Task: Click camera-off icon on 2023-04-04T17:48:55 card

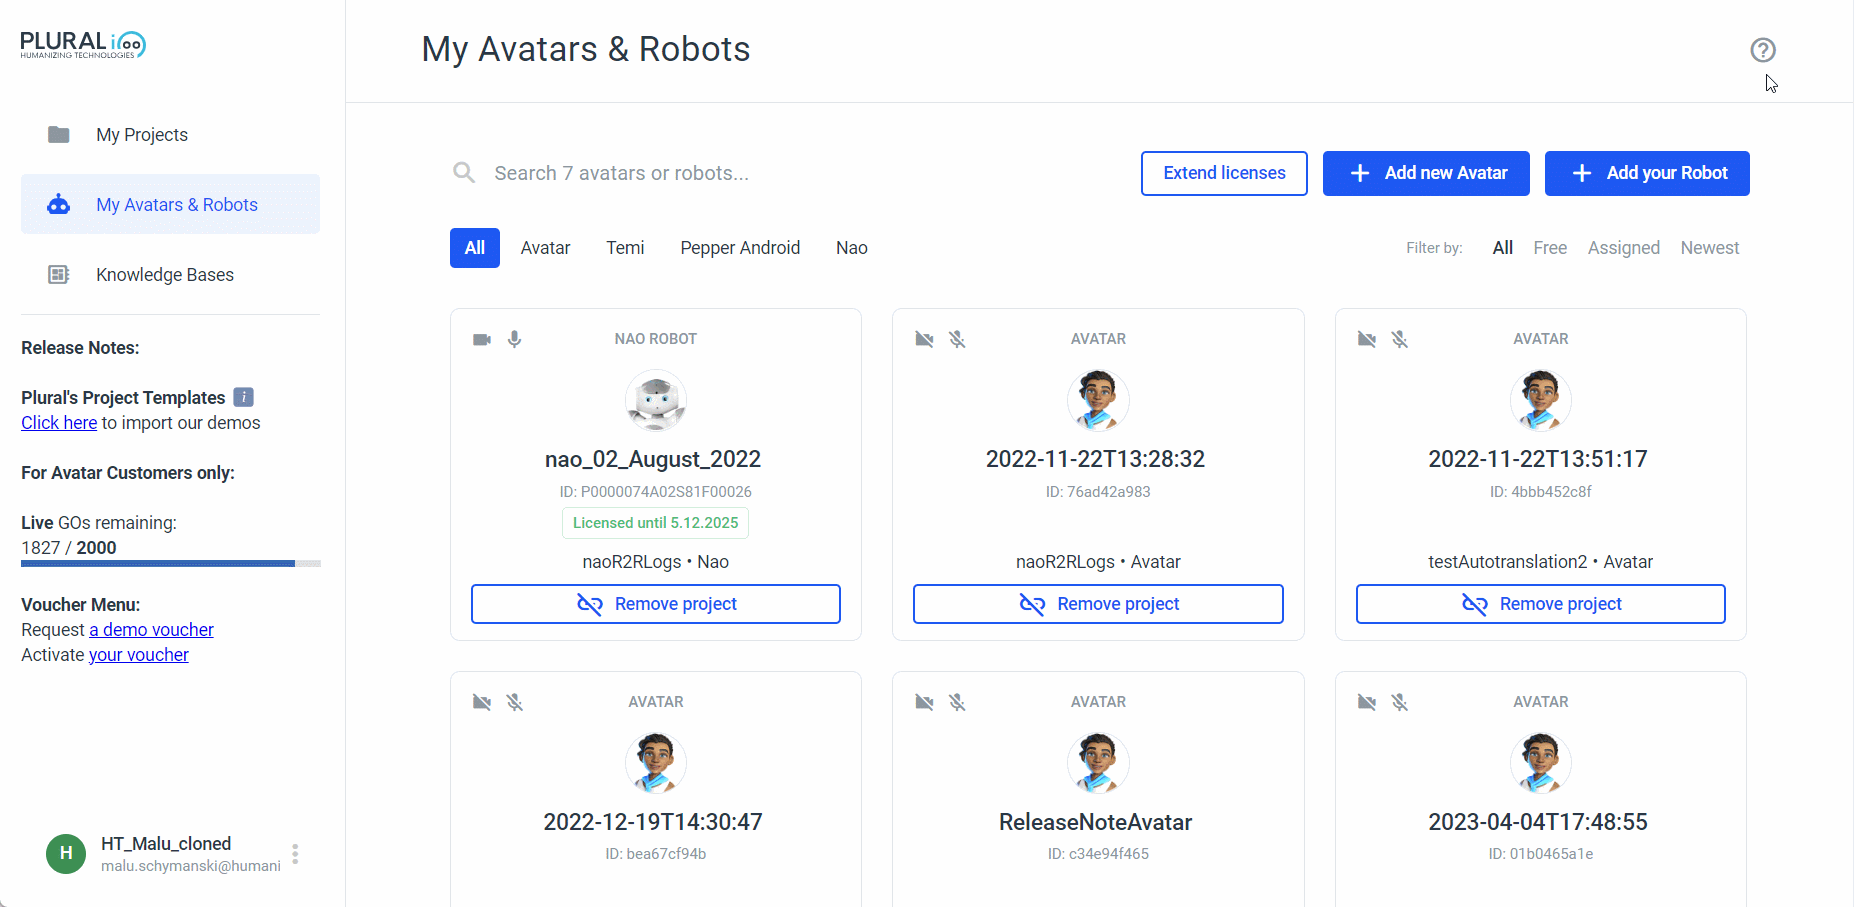Action: coord(1367,702)
